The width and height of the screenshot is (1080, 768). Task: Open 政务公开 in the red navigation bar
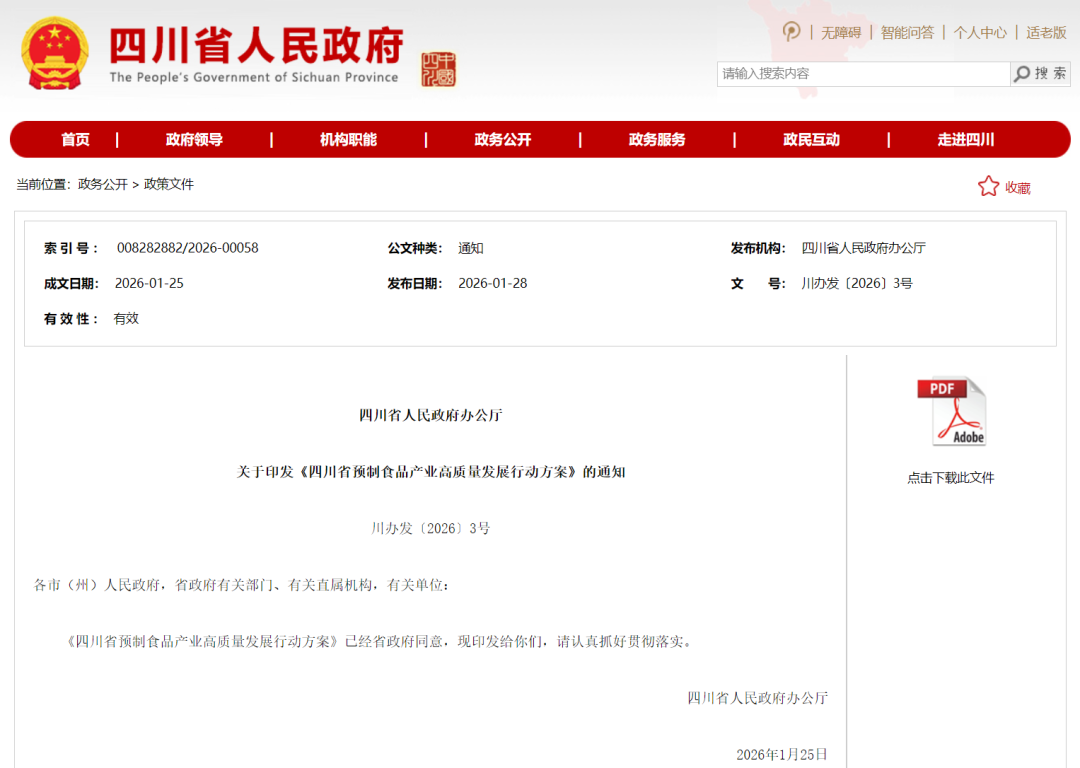point(502,140)
